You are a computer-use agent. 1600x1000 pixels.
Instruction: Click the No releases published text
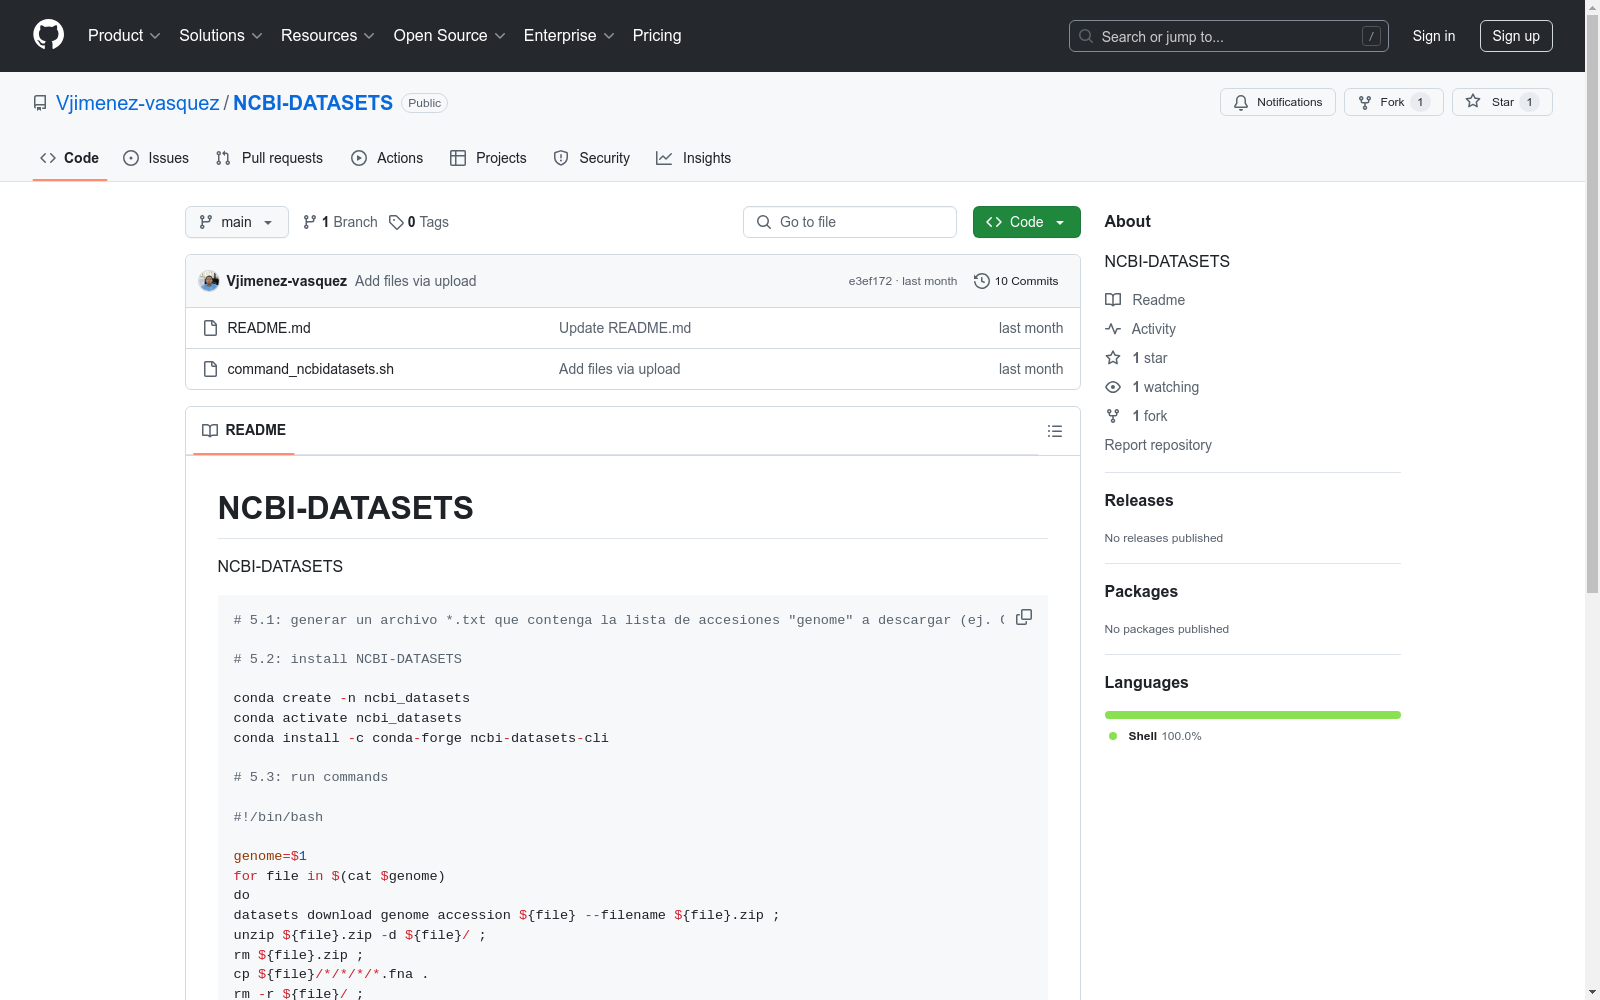pos(1164,538)
